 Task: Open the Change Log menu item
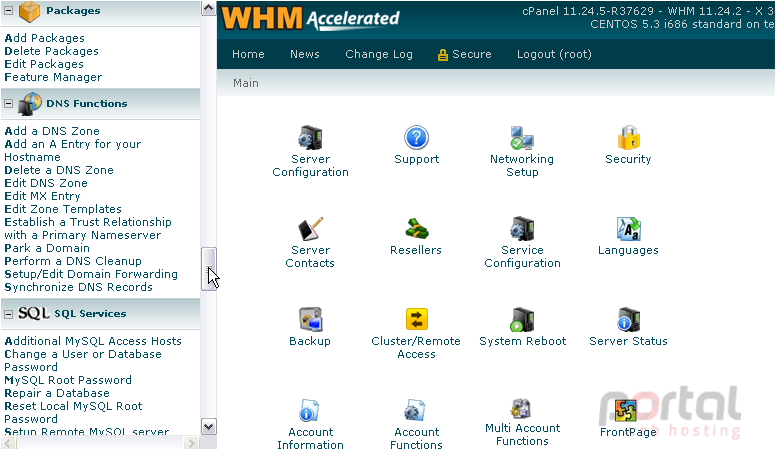click(x=379, y=54)
